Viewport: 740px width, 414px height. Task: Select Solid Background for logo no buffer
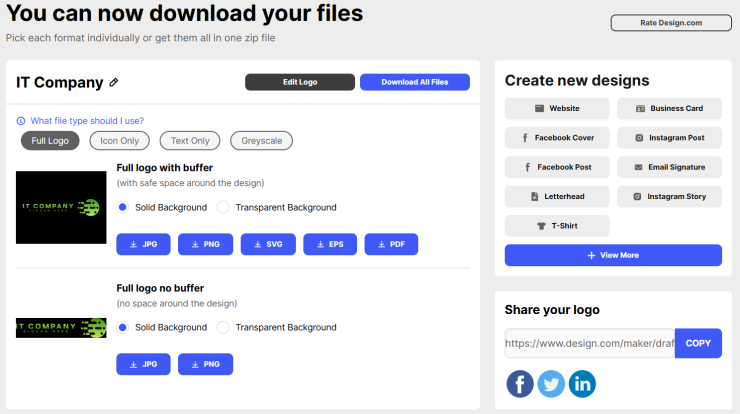click(123, 327)
